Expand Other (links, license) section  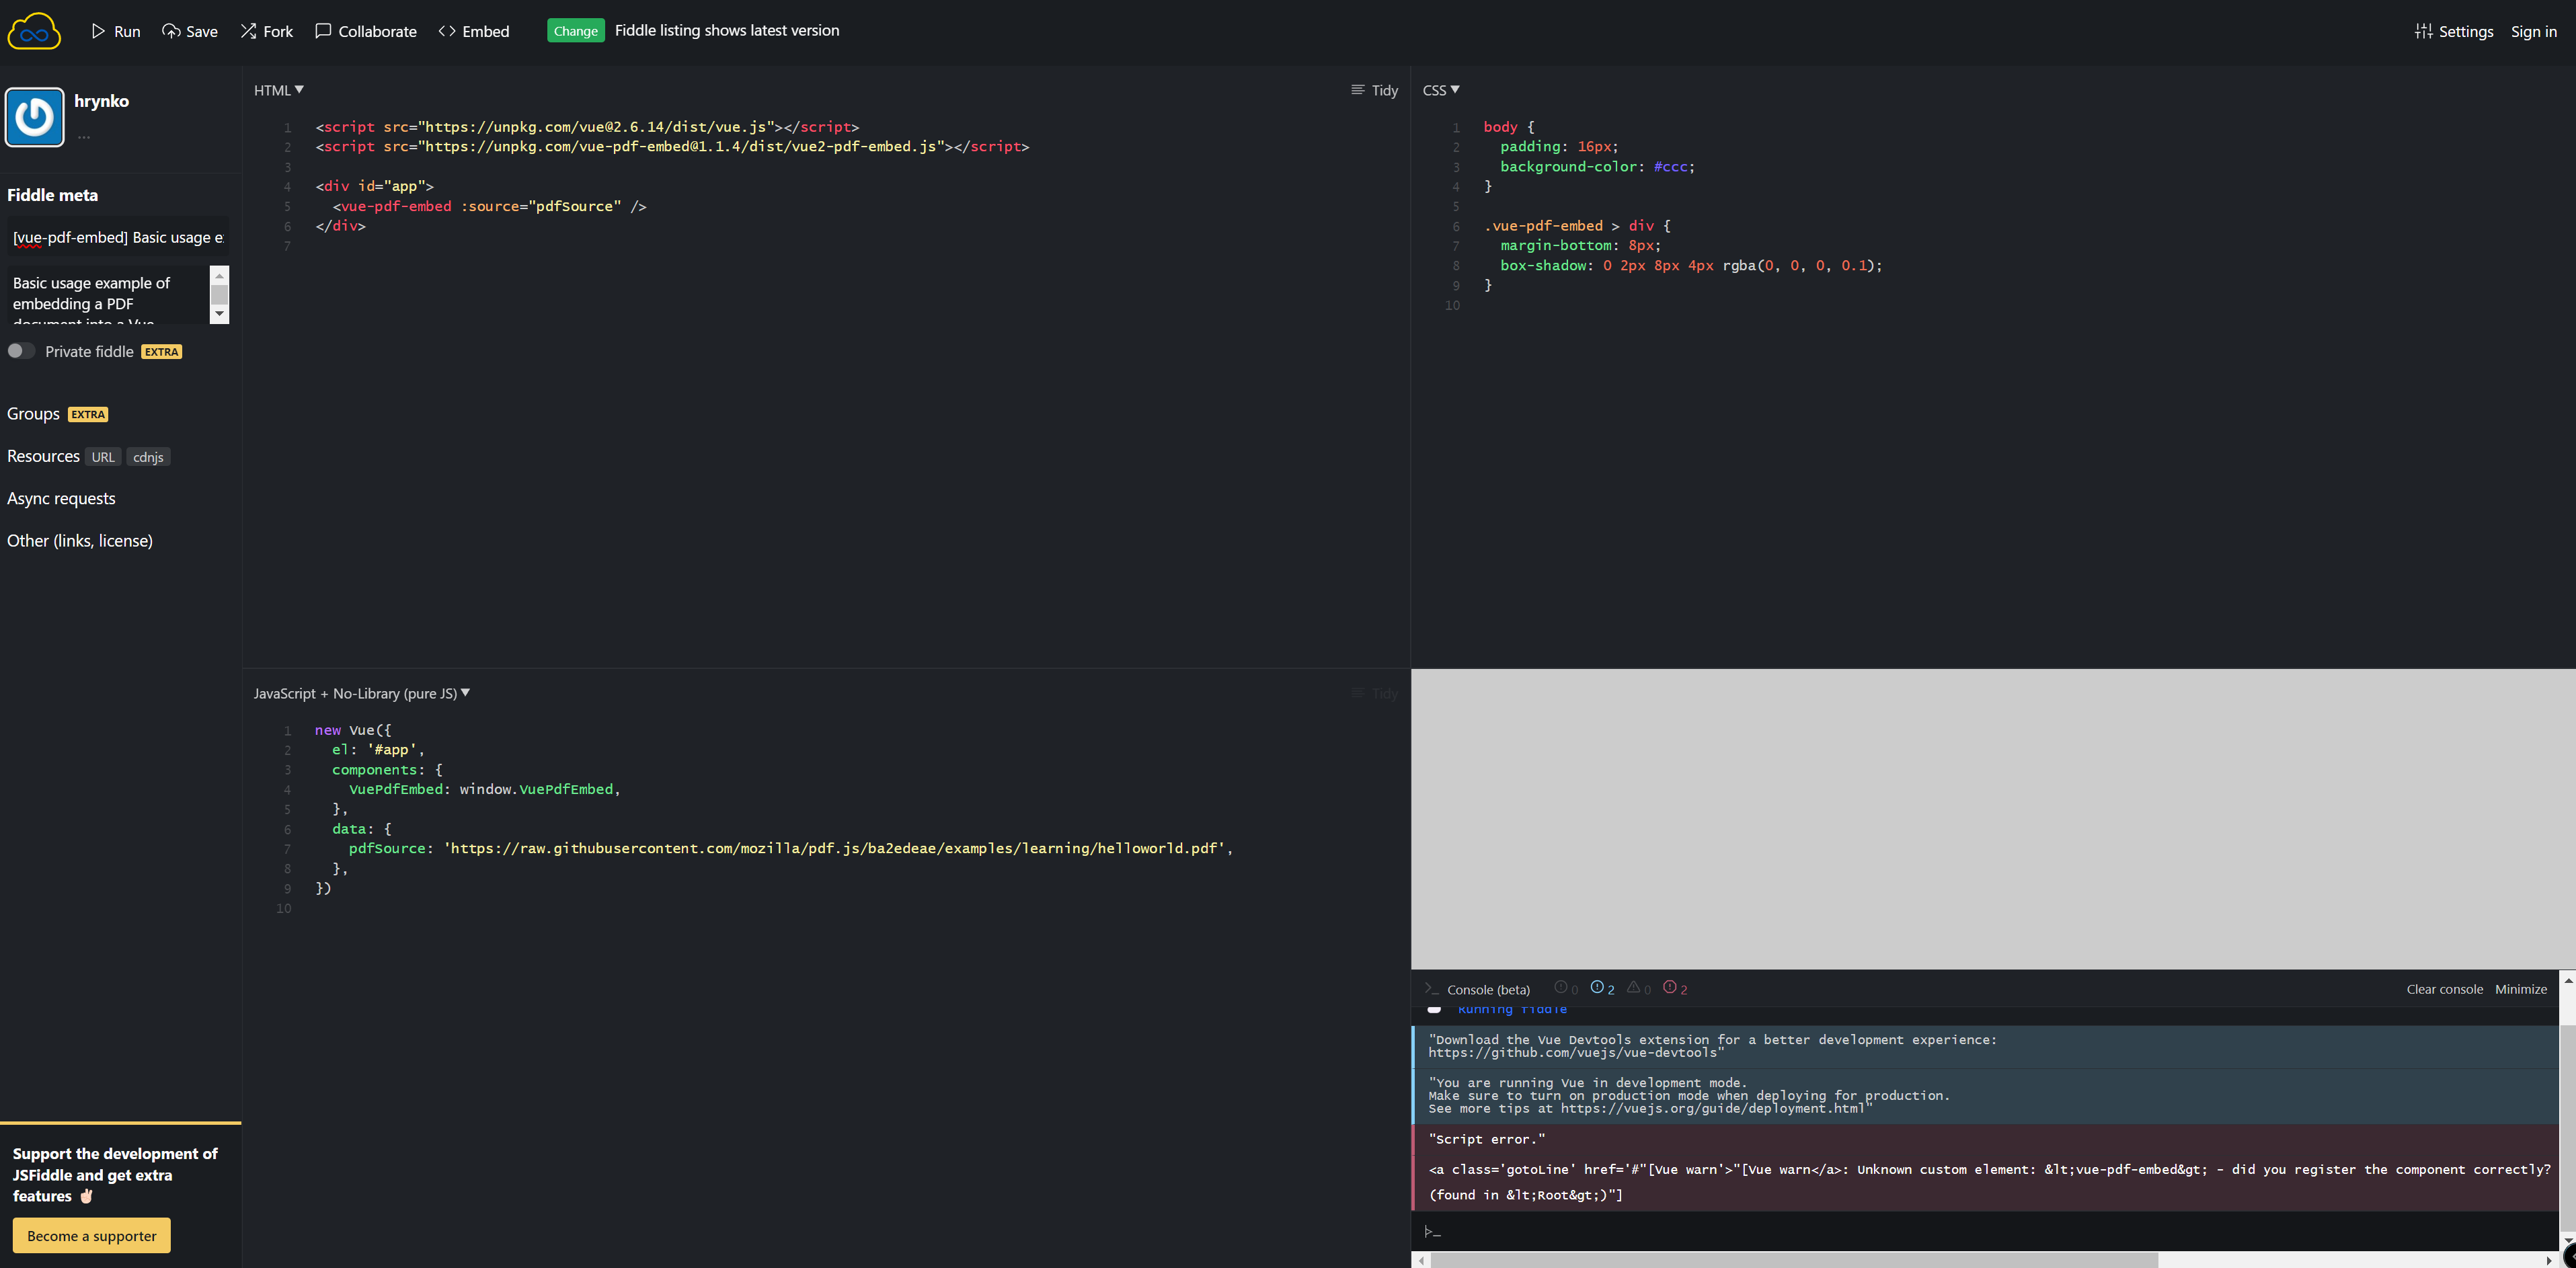80,540
